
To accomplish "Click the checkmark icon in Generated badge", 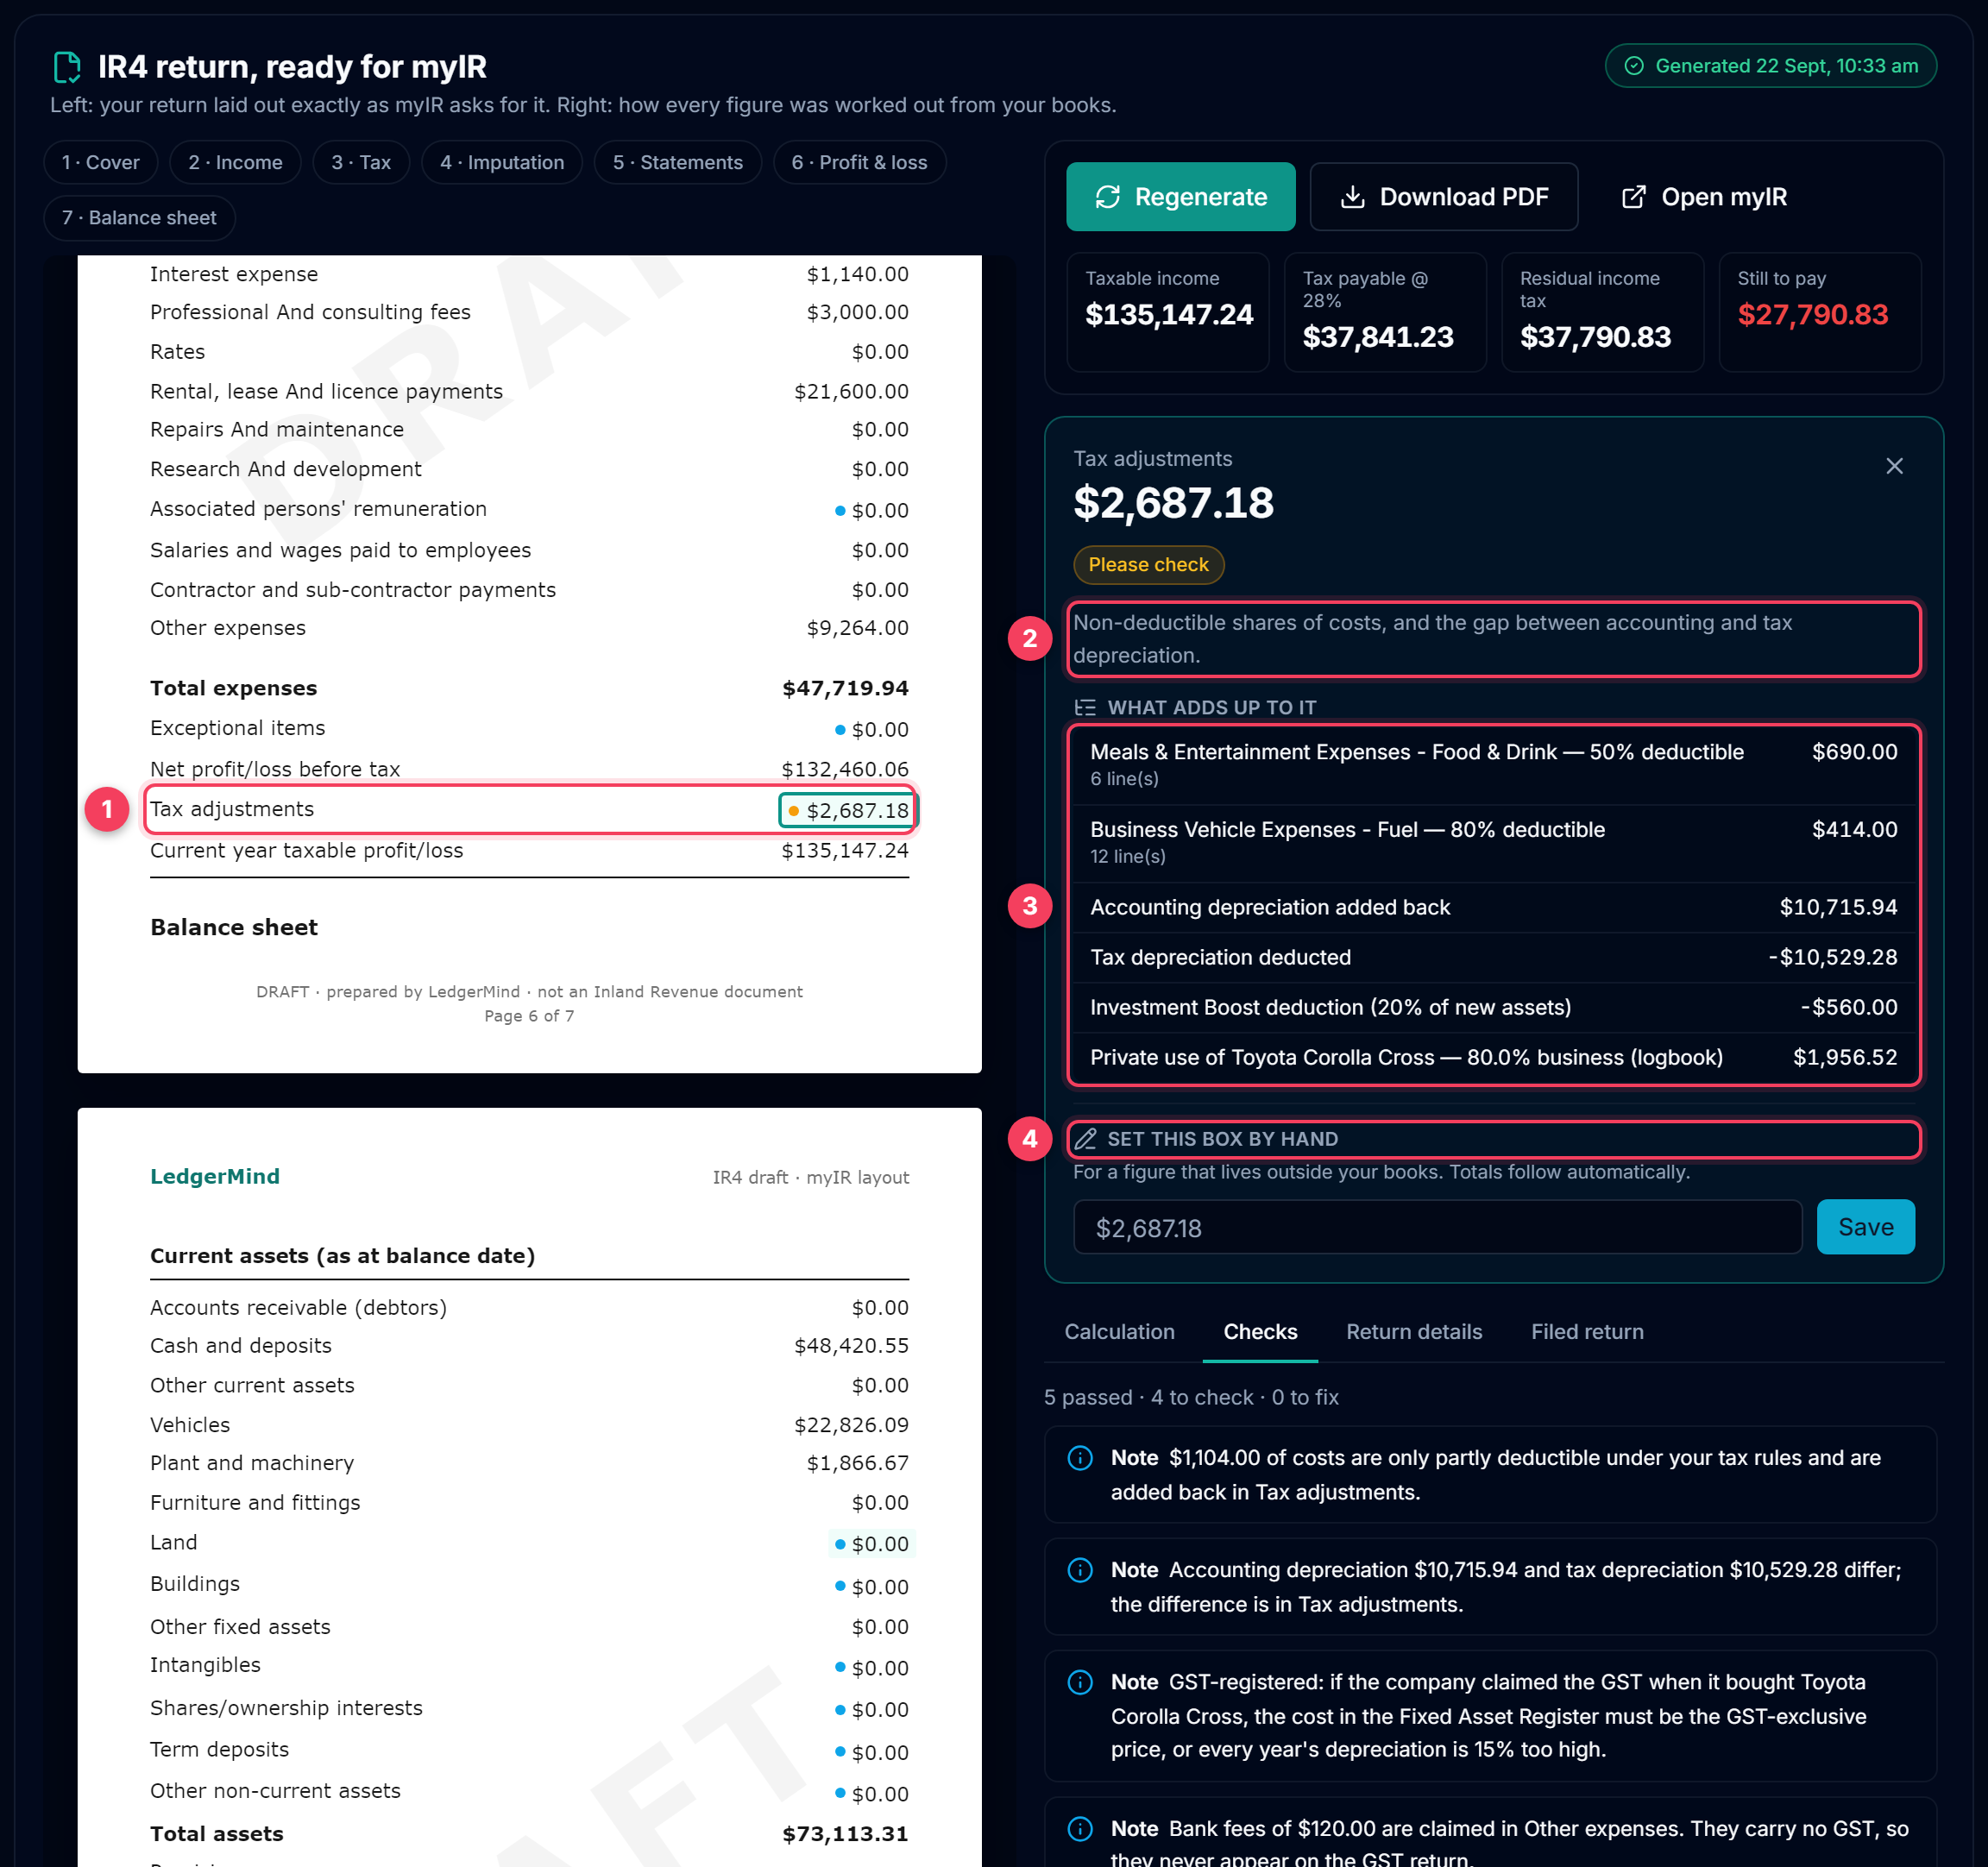I will click(x=1634, y=66).
